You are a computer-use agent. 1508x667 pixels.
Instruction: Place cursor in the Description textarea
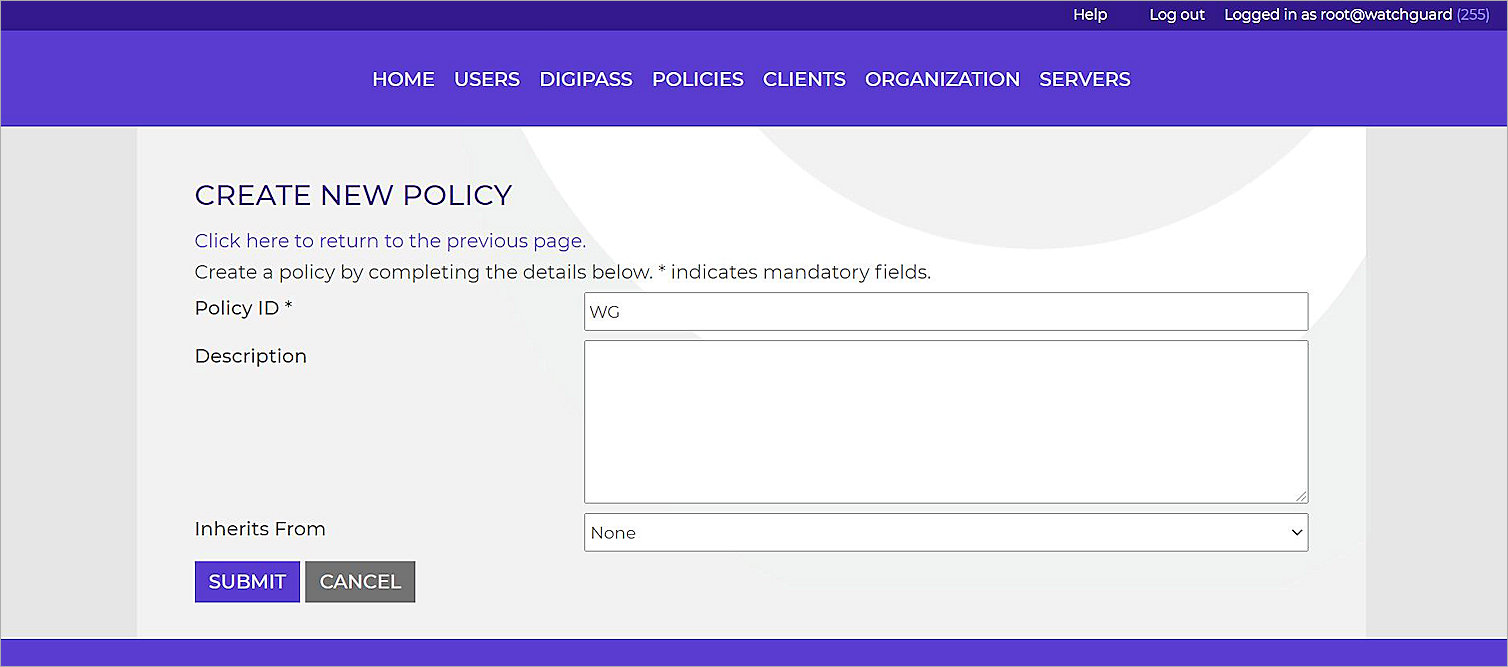coord(945,420)
